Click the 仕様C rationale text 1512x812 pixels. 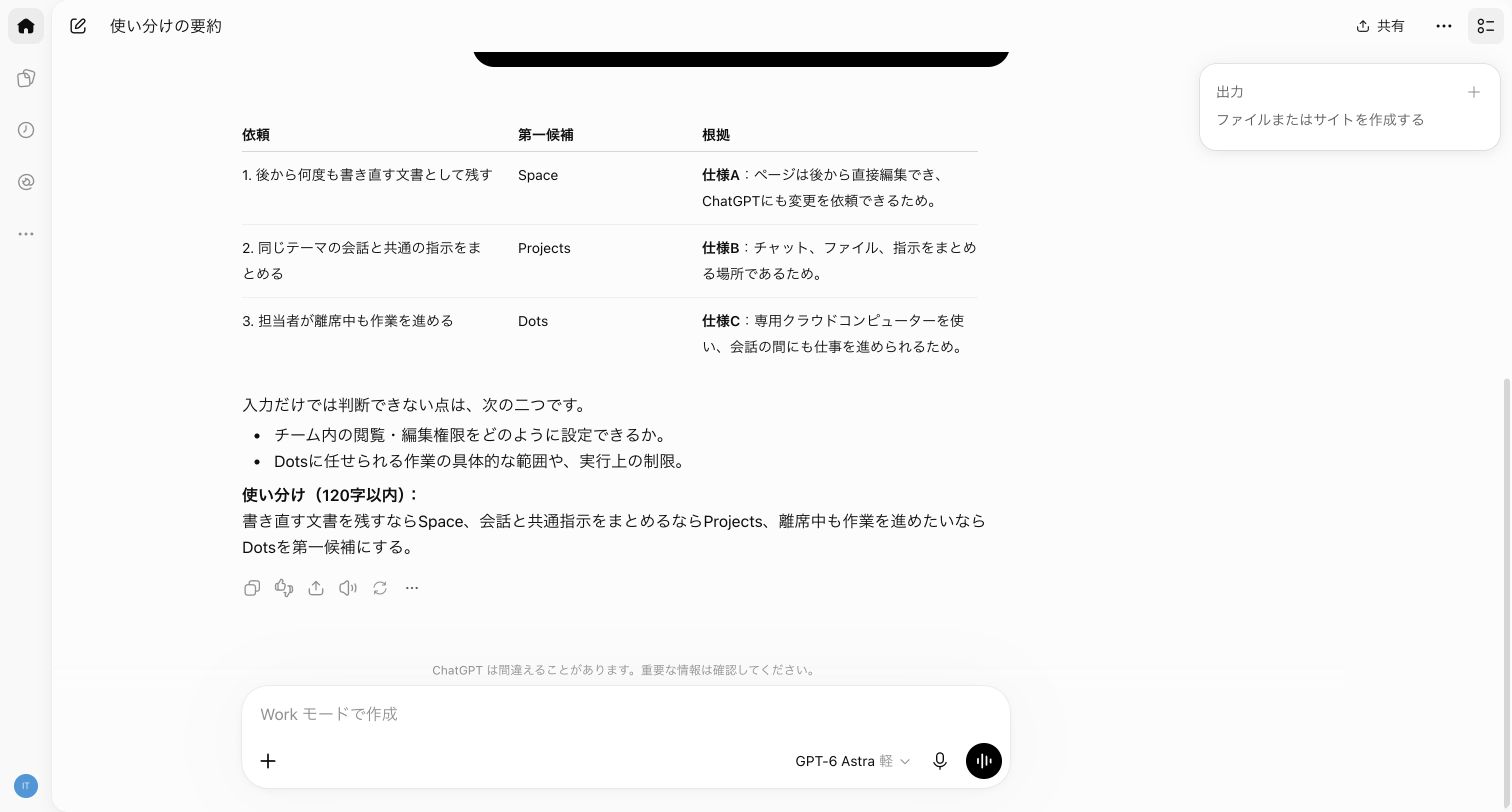click(833, 334)
